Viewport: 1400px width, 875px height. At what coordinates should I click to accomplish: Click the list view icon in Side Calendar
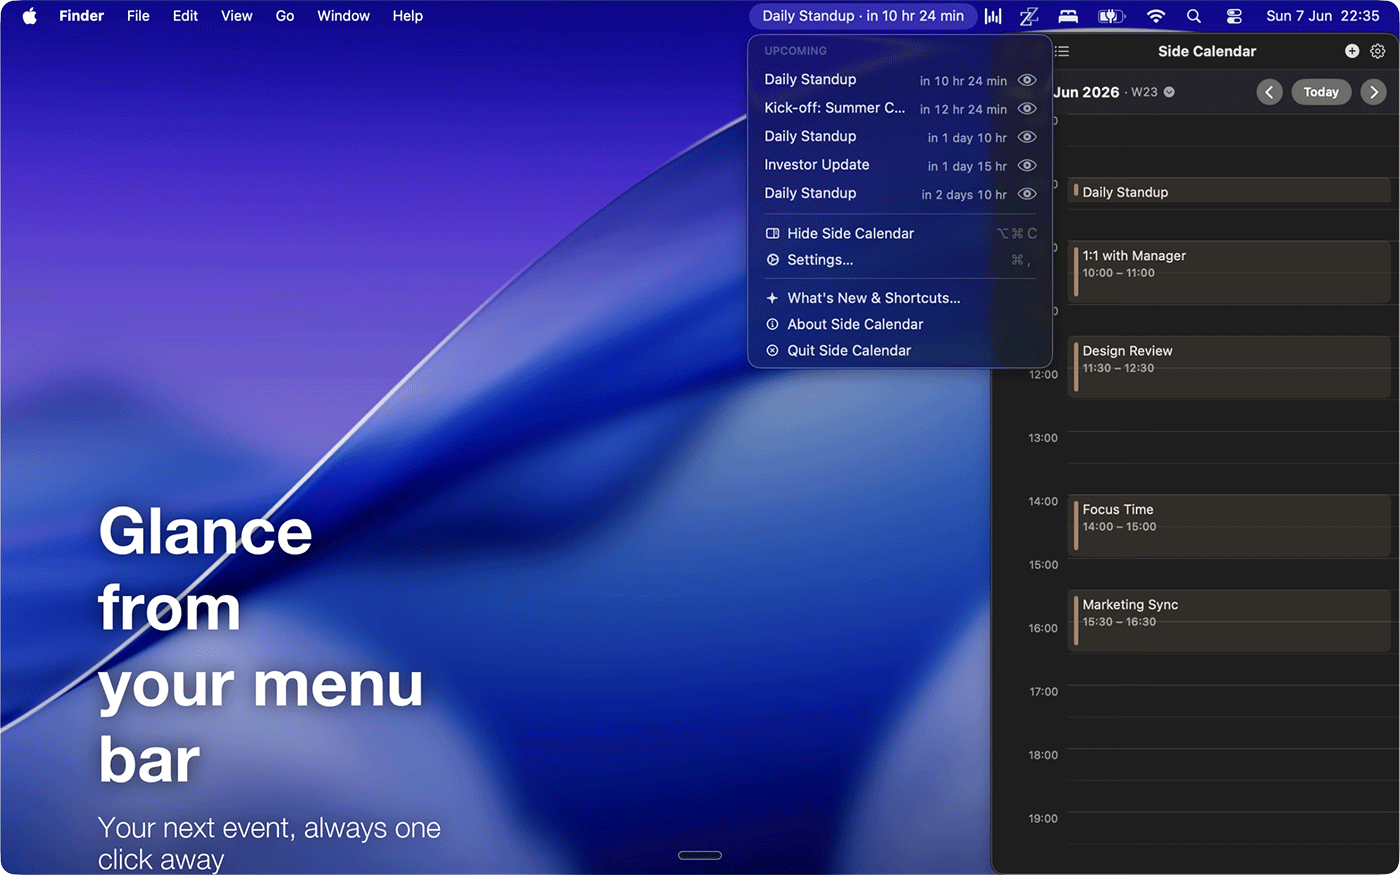click(x=1062, y=51)
